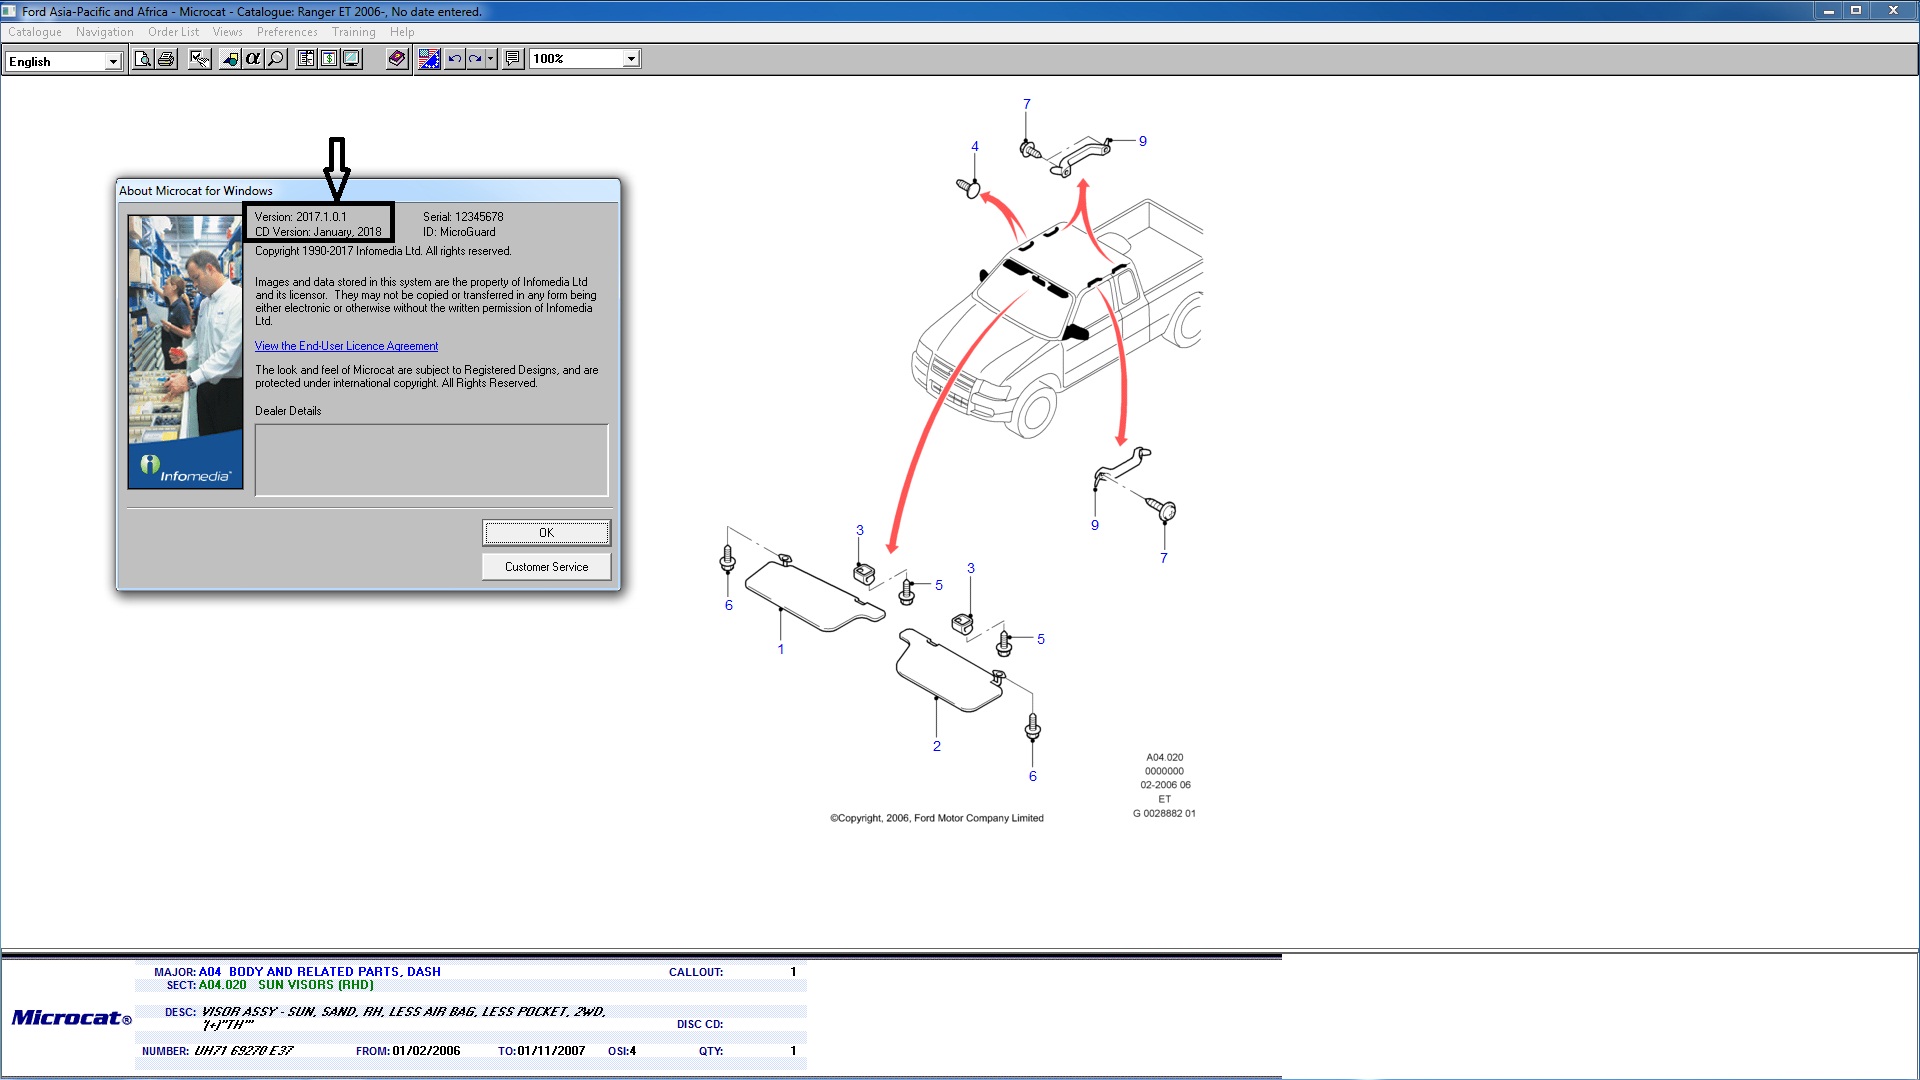Screen dimensions: 1920x1080
Task: Click the print preview icon
Action: [143, 59]
